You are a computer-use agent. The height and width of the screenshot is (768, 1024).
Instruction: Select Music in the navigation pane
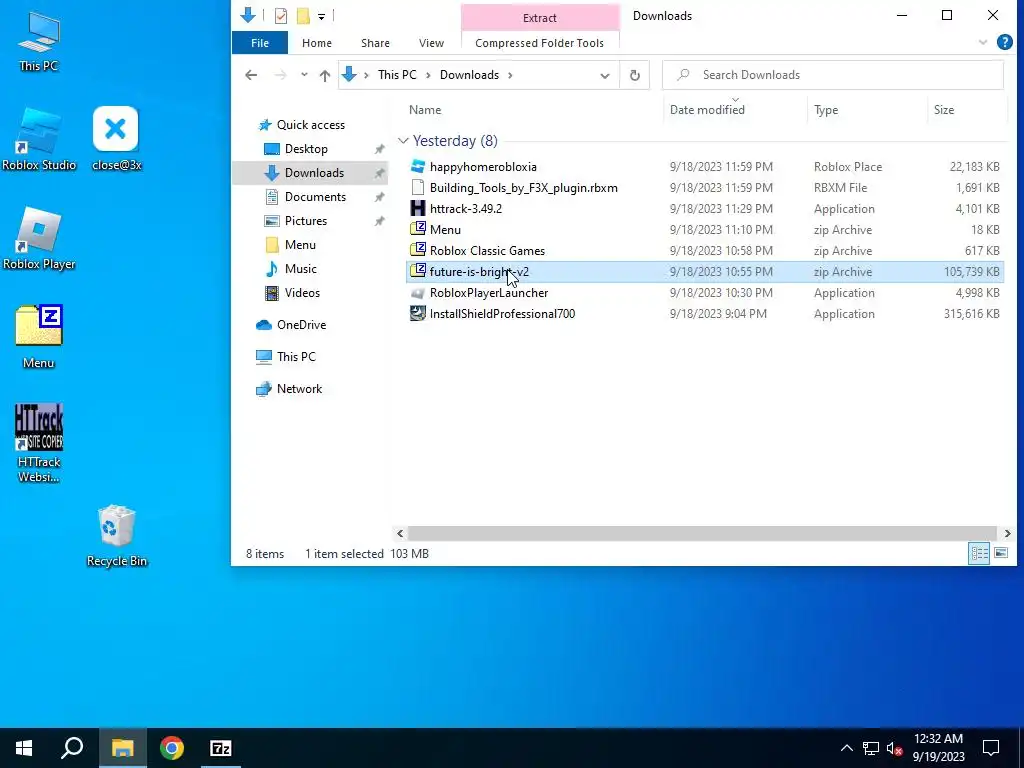coord(300,269)
